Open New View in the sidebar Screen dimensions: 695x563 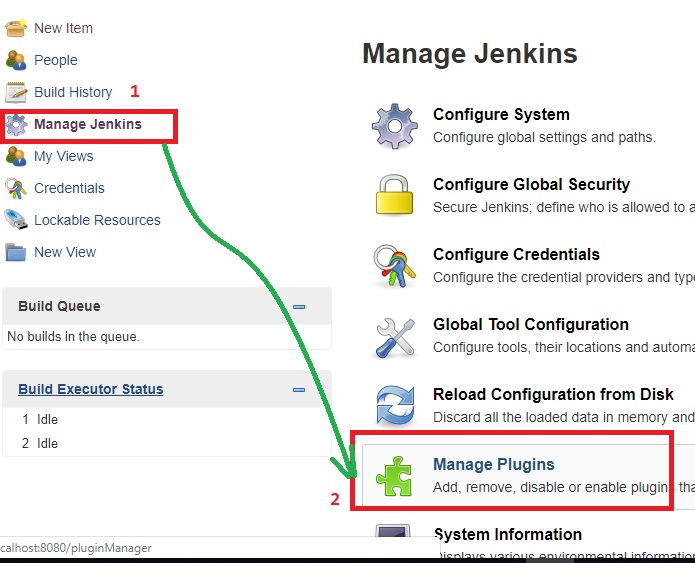coord(65,252)
